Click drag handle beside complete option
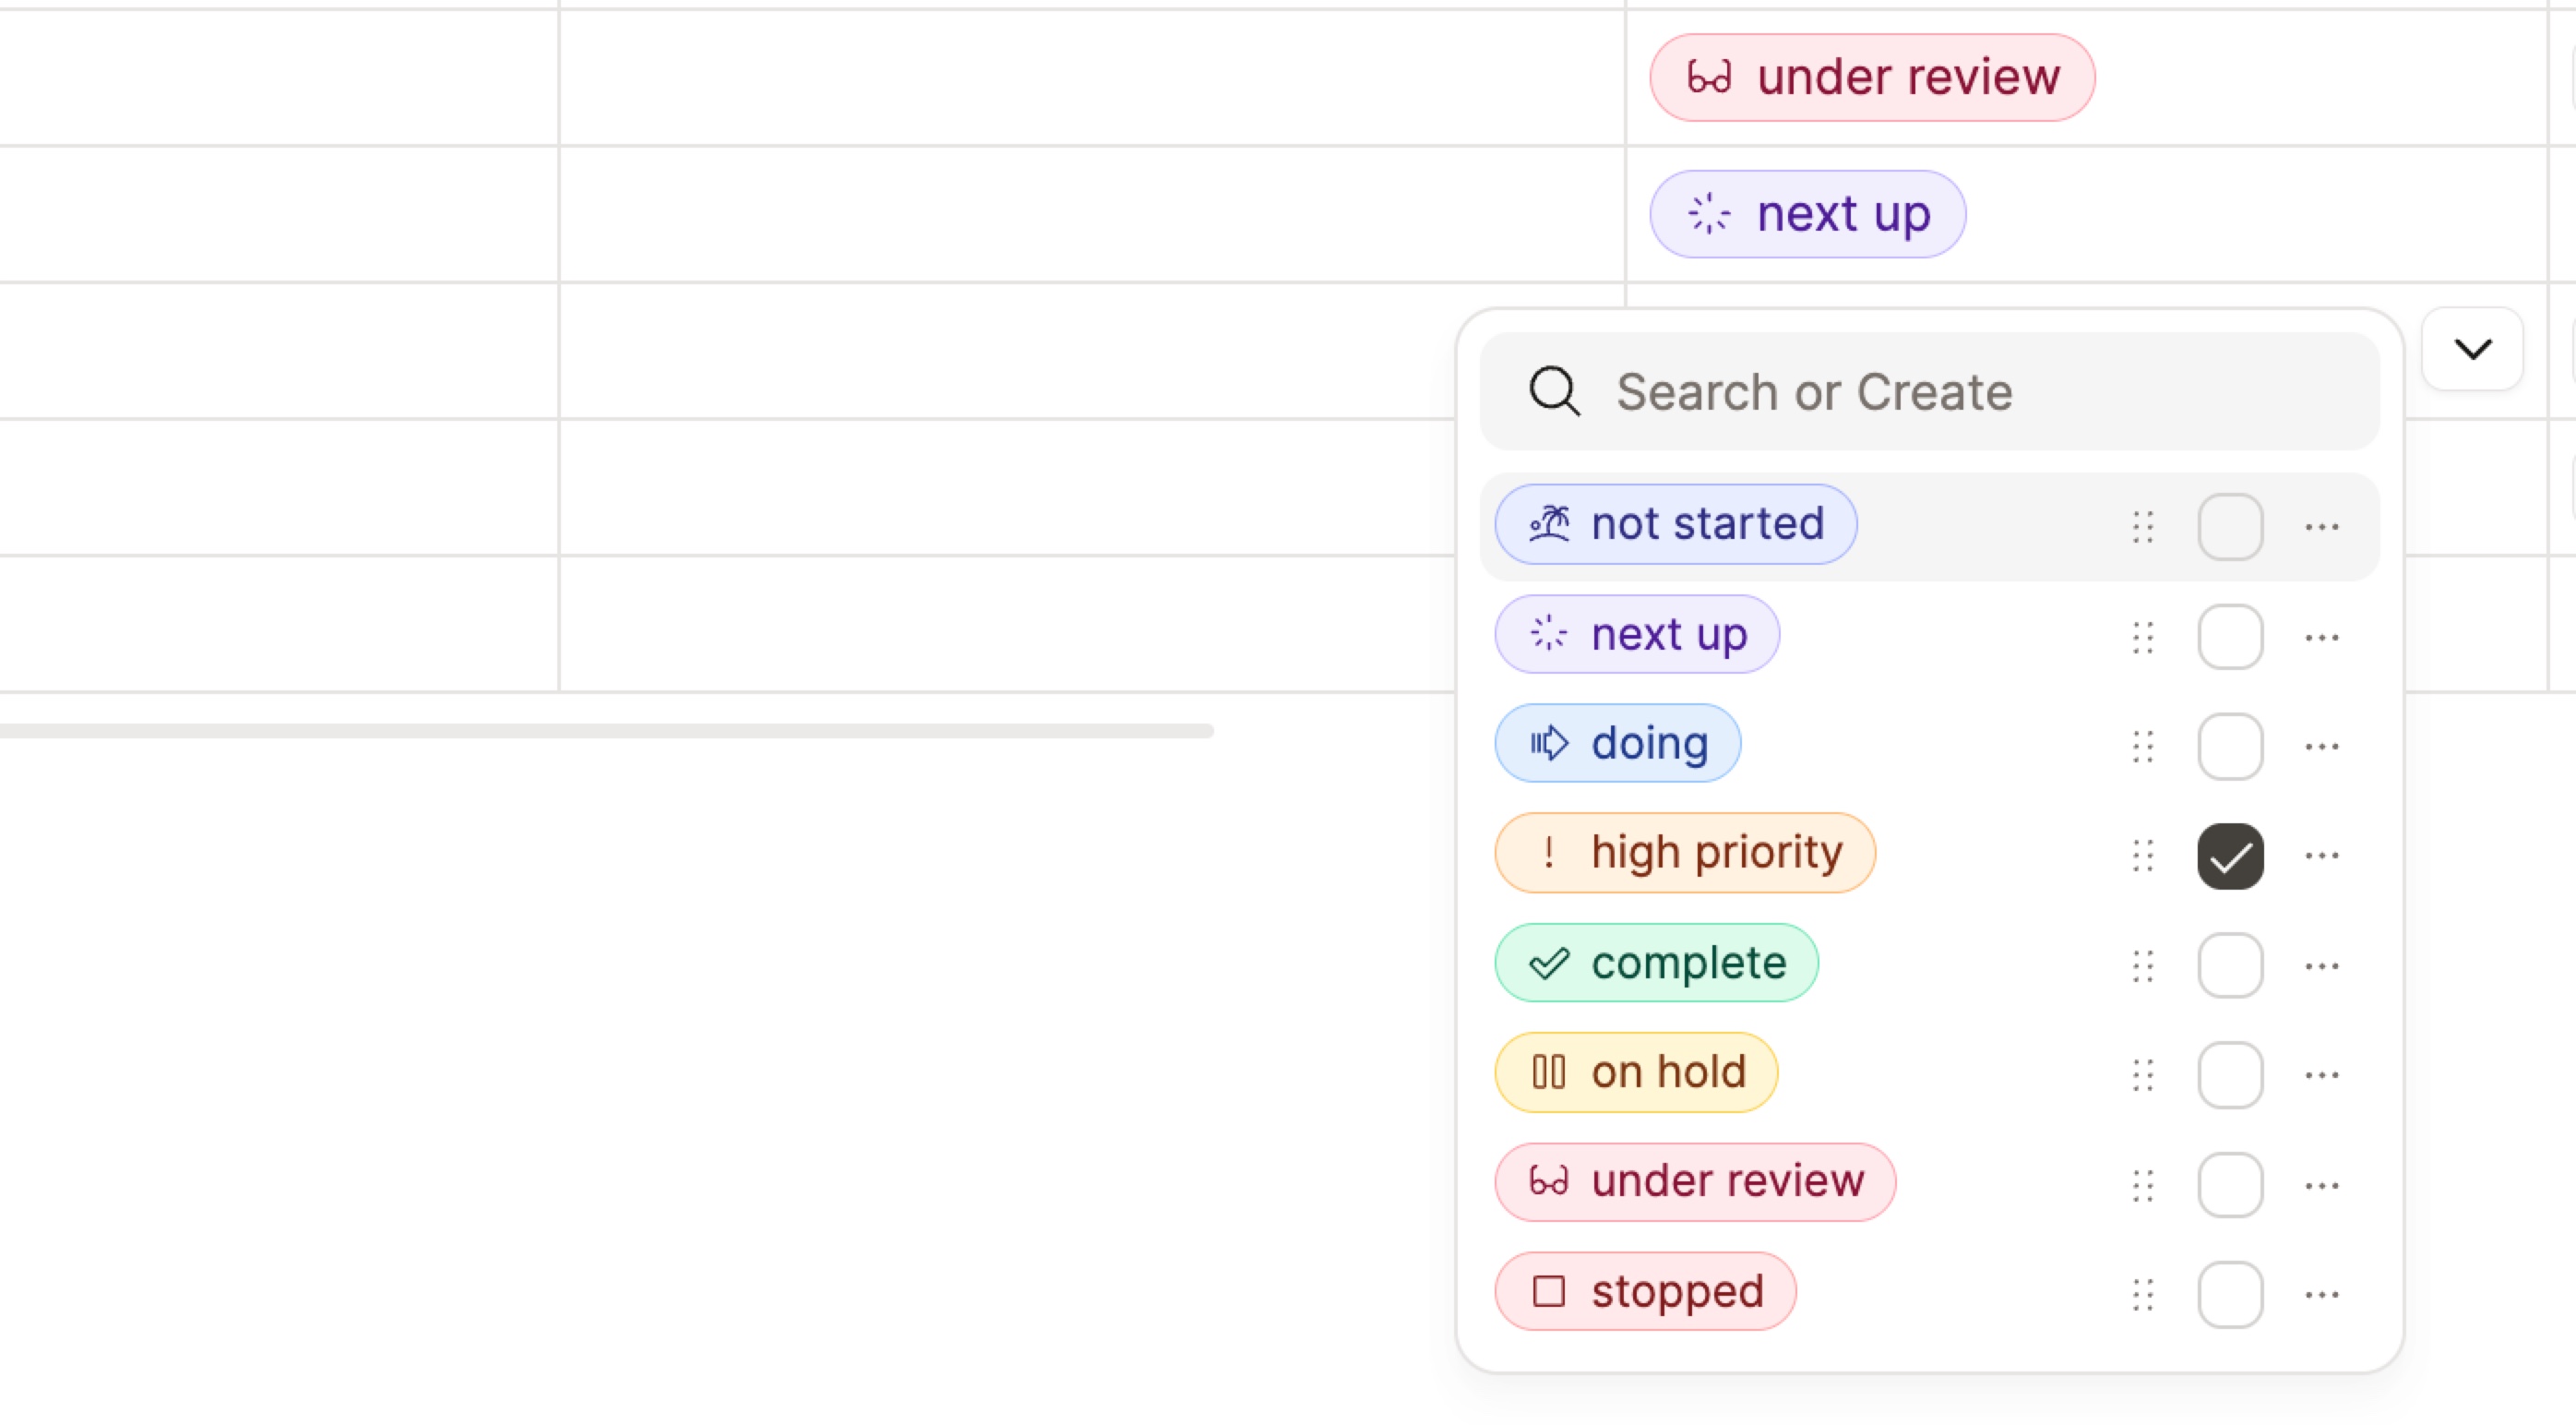The height and width of the screenshot is (1425, 2576). pos(2142,966)
